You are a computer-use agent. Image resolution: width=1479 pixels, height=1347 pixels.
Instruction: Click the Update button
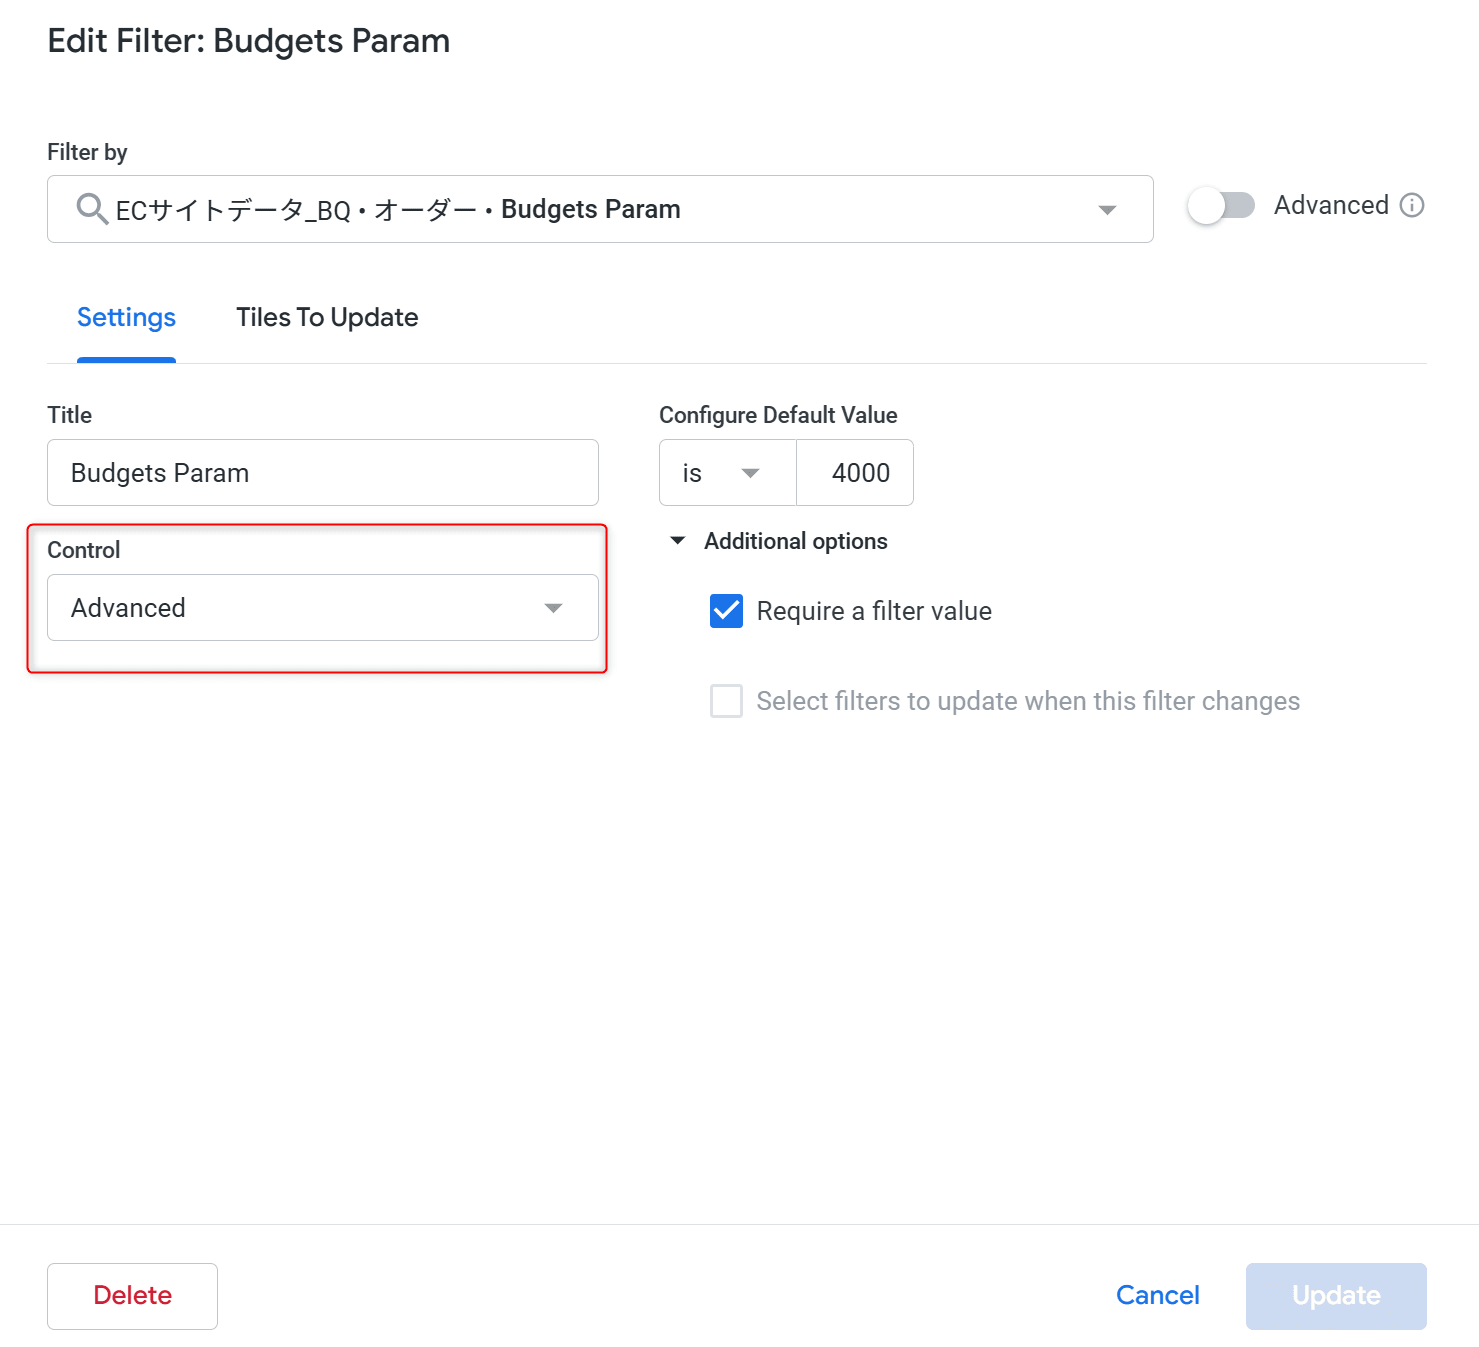(1336, 1296)
